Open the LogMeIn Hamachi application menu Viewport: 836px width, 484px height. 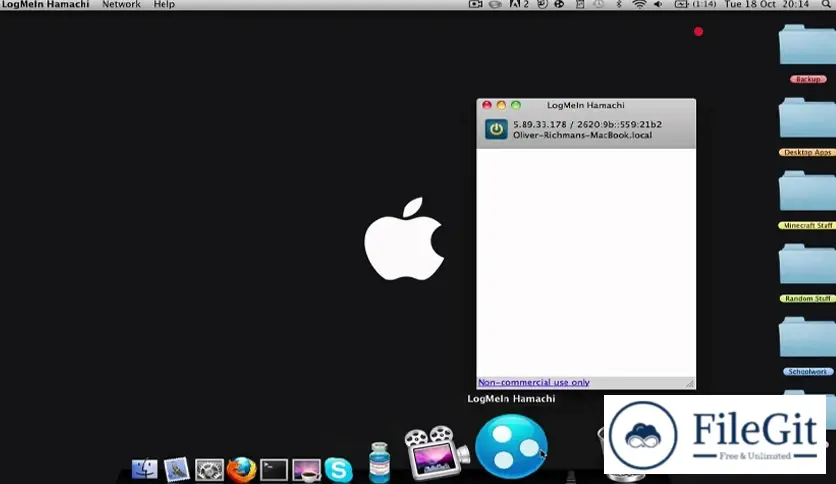point(45,4)
